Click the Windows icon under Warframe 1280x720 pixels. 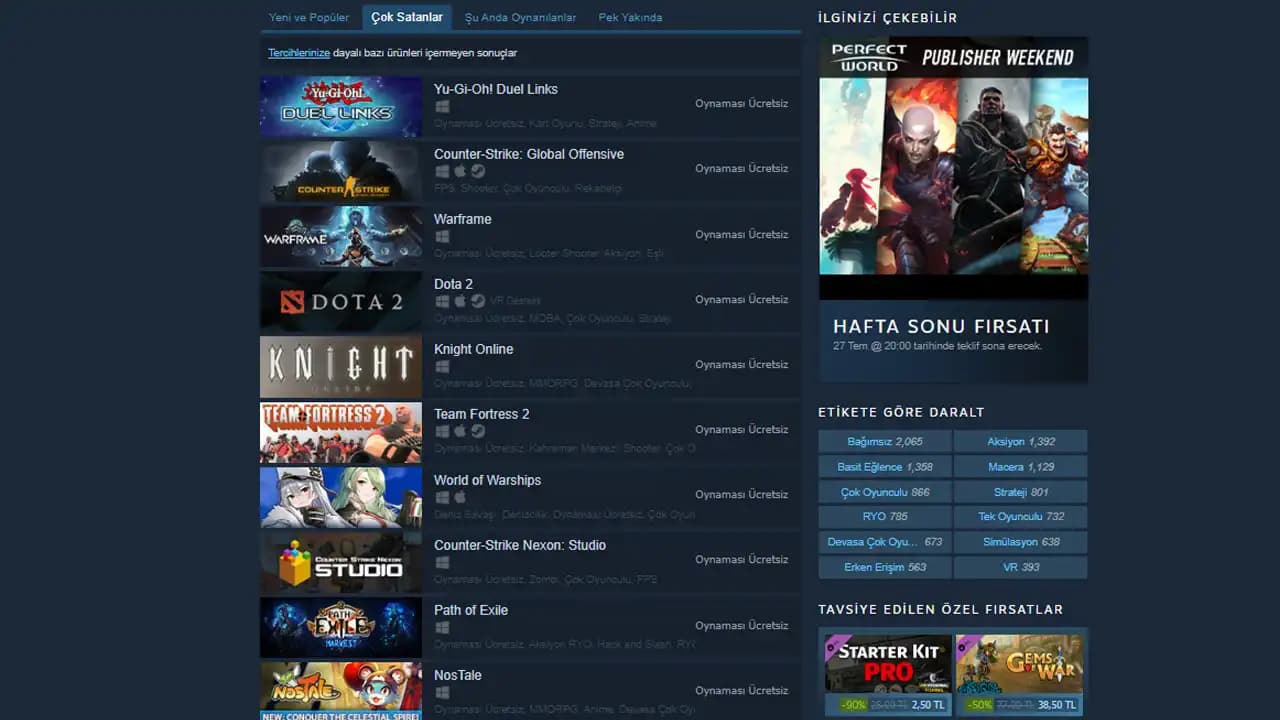coord(442,236)
